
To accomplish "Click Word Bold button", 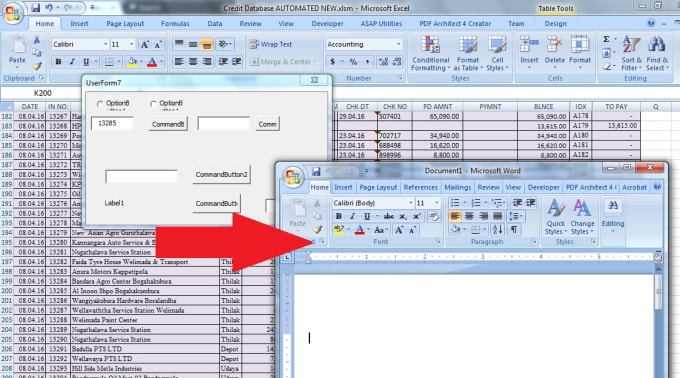I will (339, 216).
